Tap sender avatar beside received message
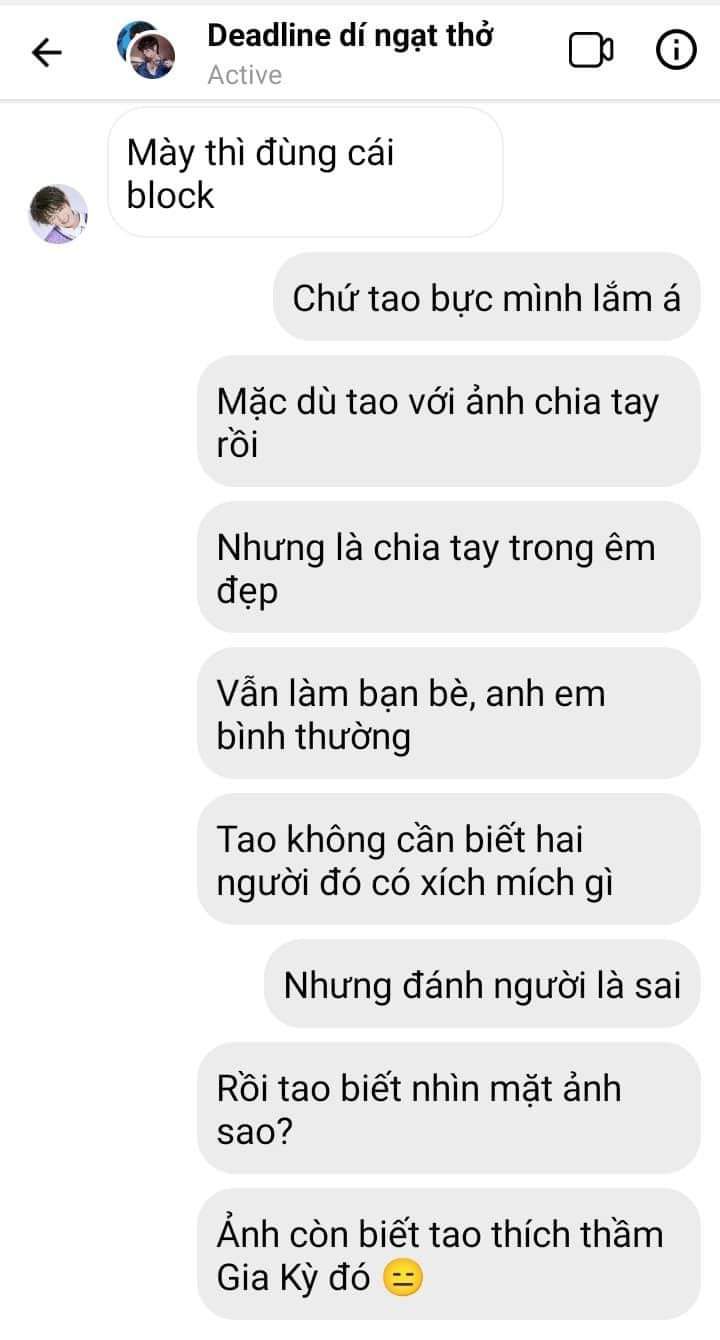The image size is (720, 1340). pyautogui.click(x=58, y=213)
